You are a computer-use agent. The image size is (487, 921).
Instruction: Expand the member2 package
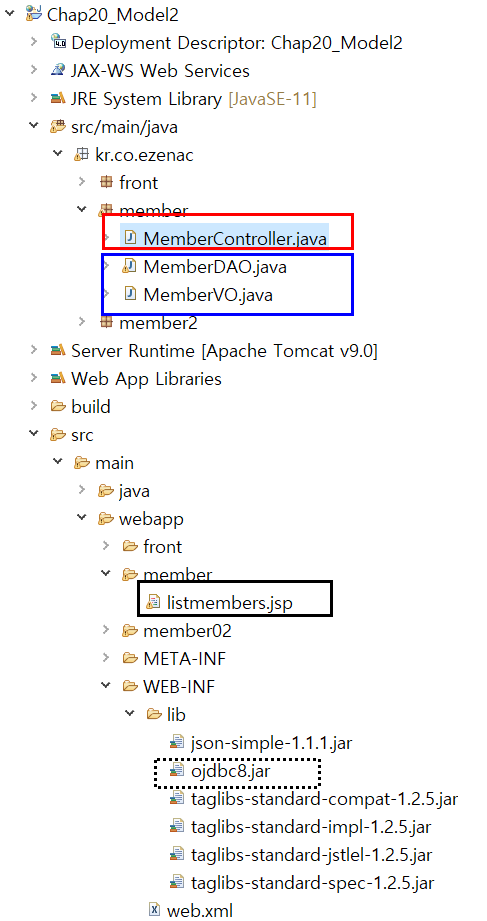[82, 322]
